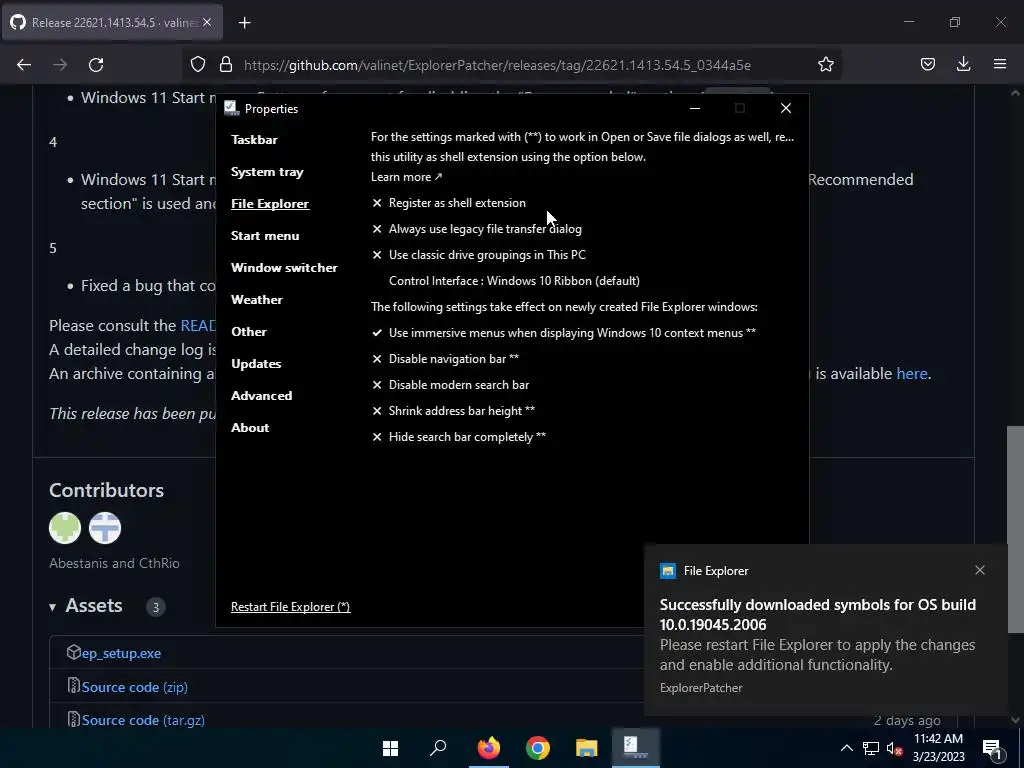Image resolution: width=1024 pixels, height=768 pixels.
Task: Toggle Use classic drive groupings in This PC
Action: 479,255
